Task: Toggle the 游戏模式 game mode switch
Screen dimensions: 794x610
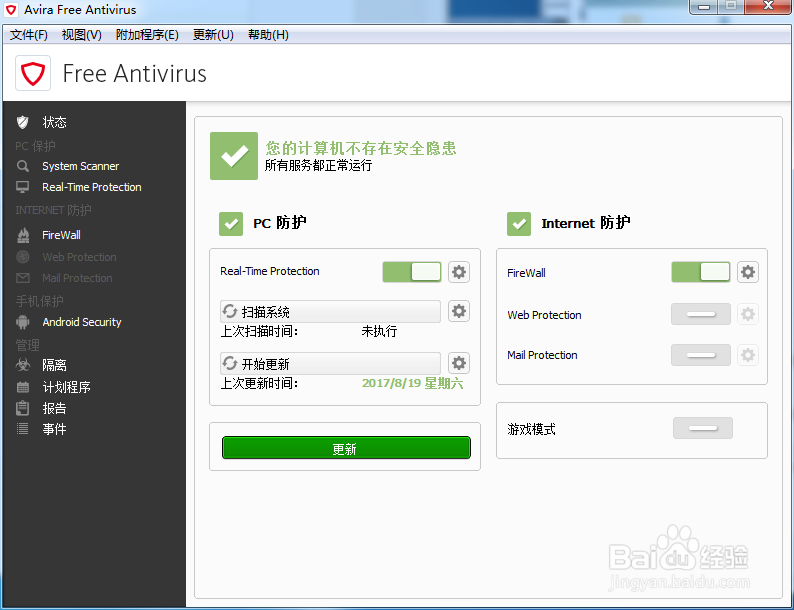Action: pyautogui.click(x=702, y=428)
